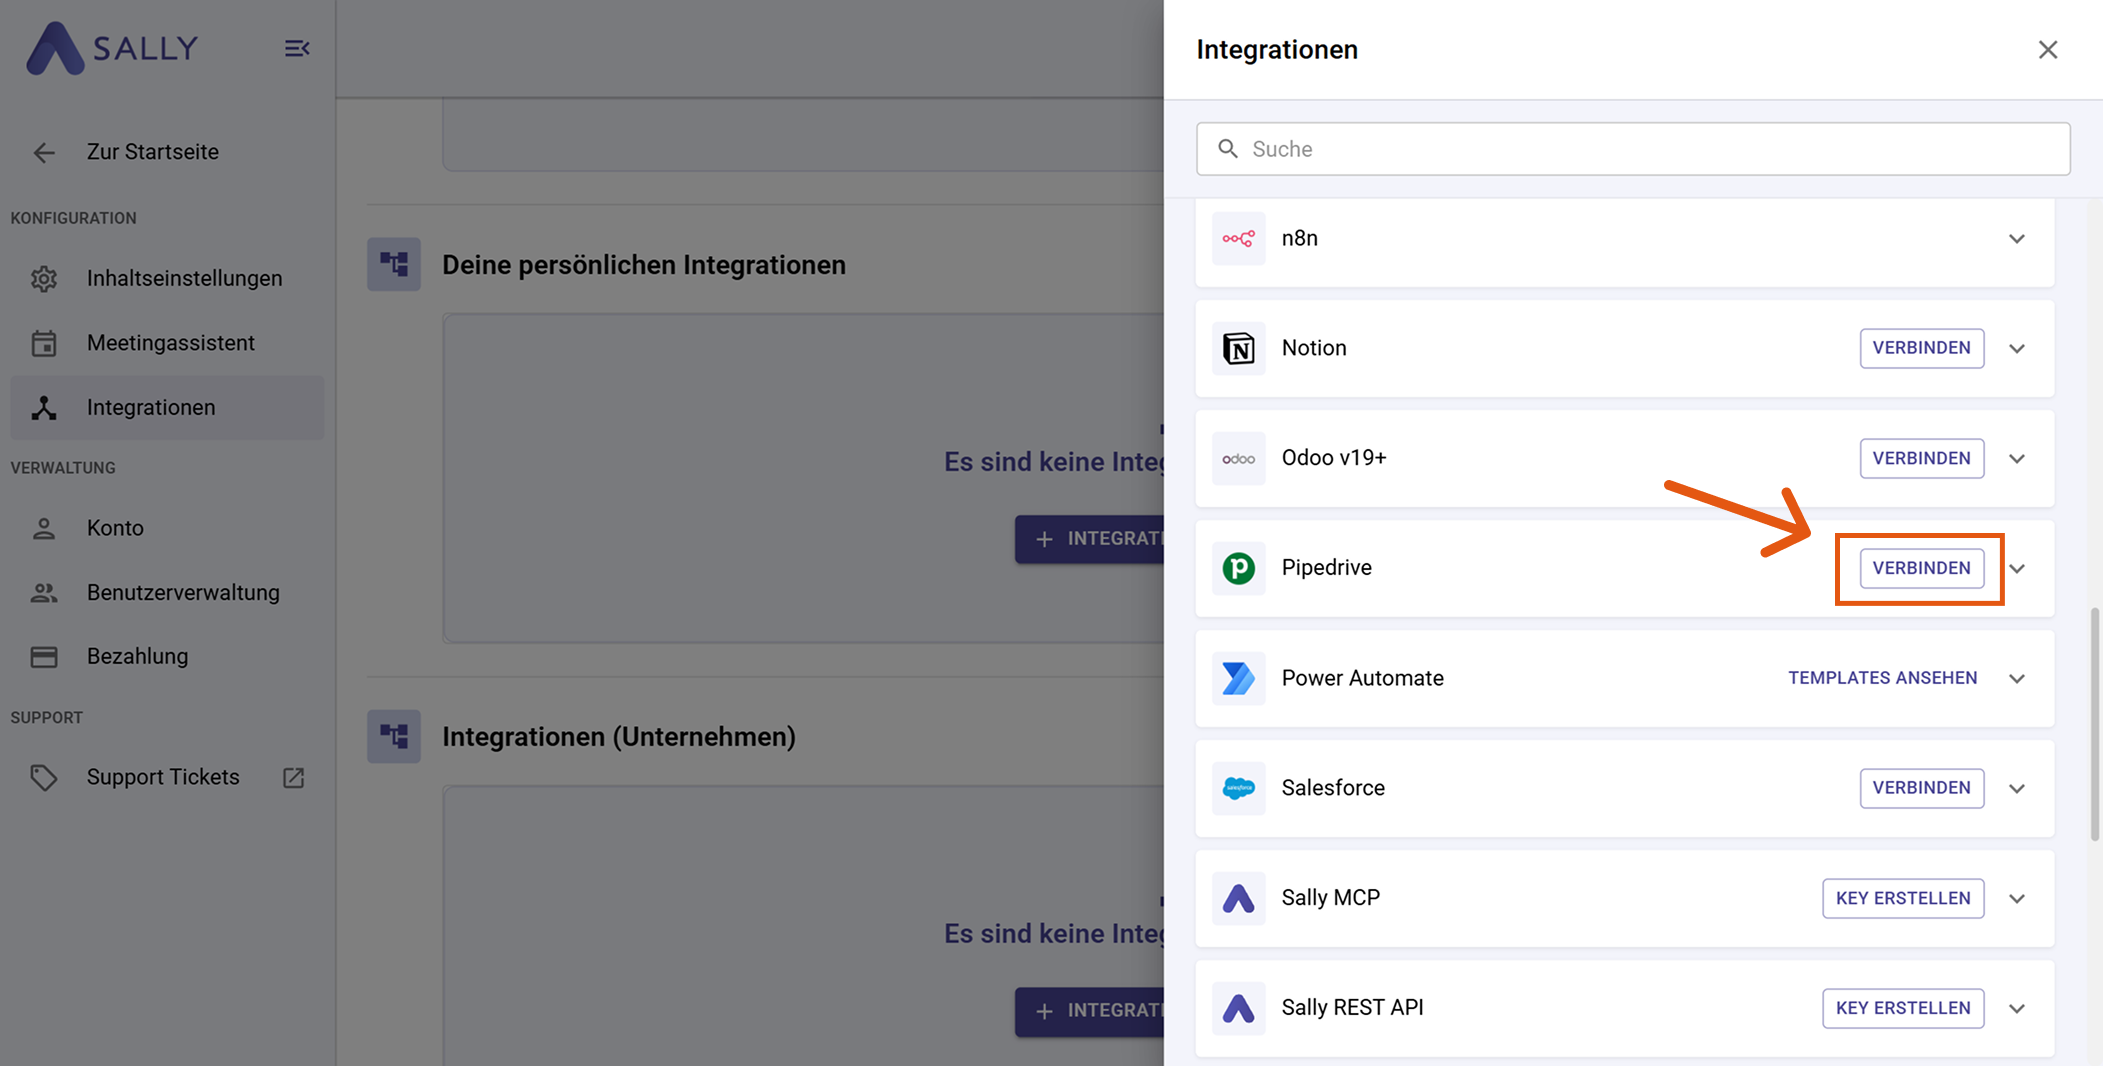The image size is (2103, 1066).
Task: Expand the Odoo v19+ integration details
Action: [2017, 458]
